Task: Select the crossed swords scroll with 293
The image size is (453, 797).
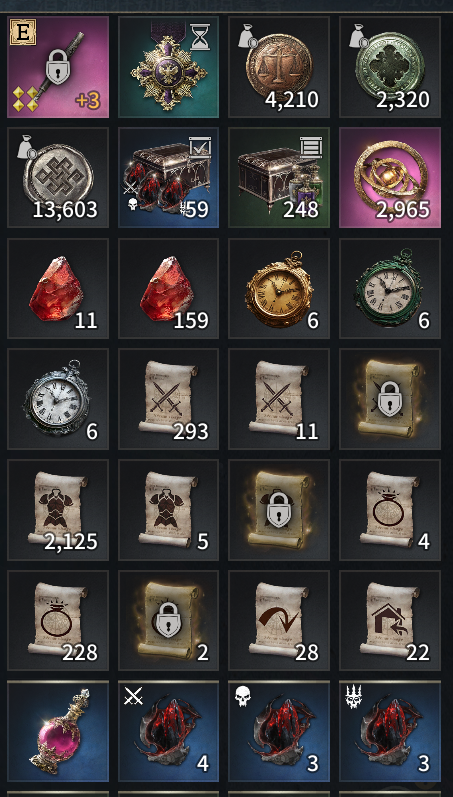Action: [169, 399]
